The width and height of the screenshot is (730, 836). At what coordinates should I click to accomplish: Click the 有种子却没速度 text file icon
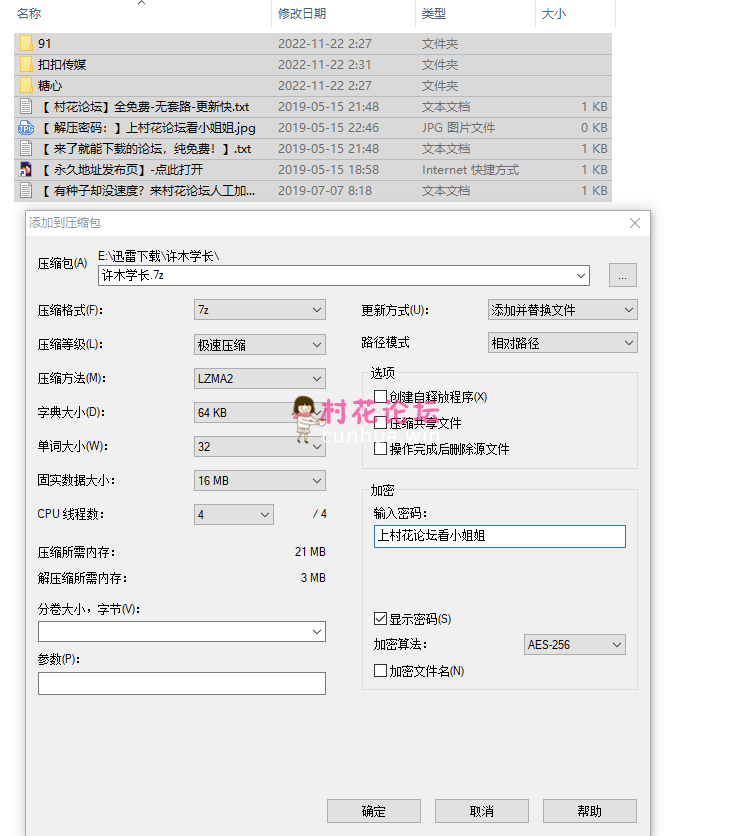(26, 191)
